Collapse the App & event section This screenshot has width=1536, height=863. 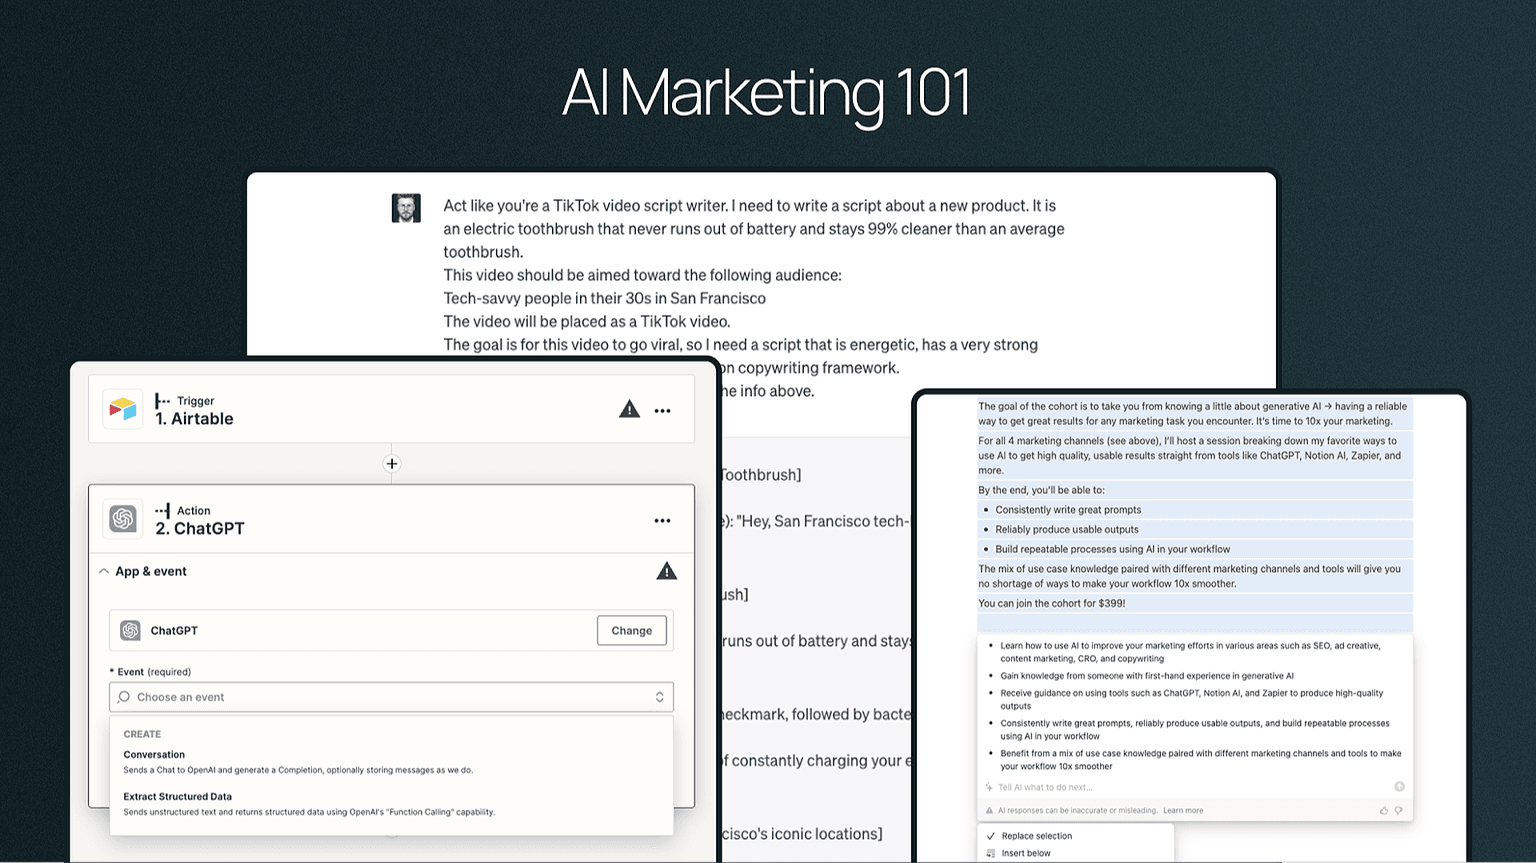(x=104, y=571)
